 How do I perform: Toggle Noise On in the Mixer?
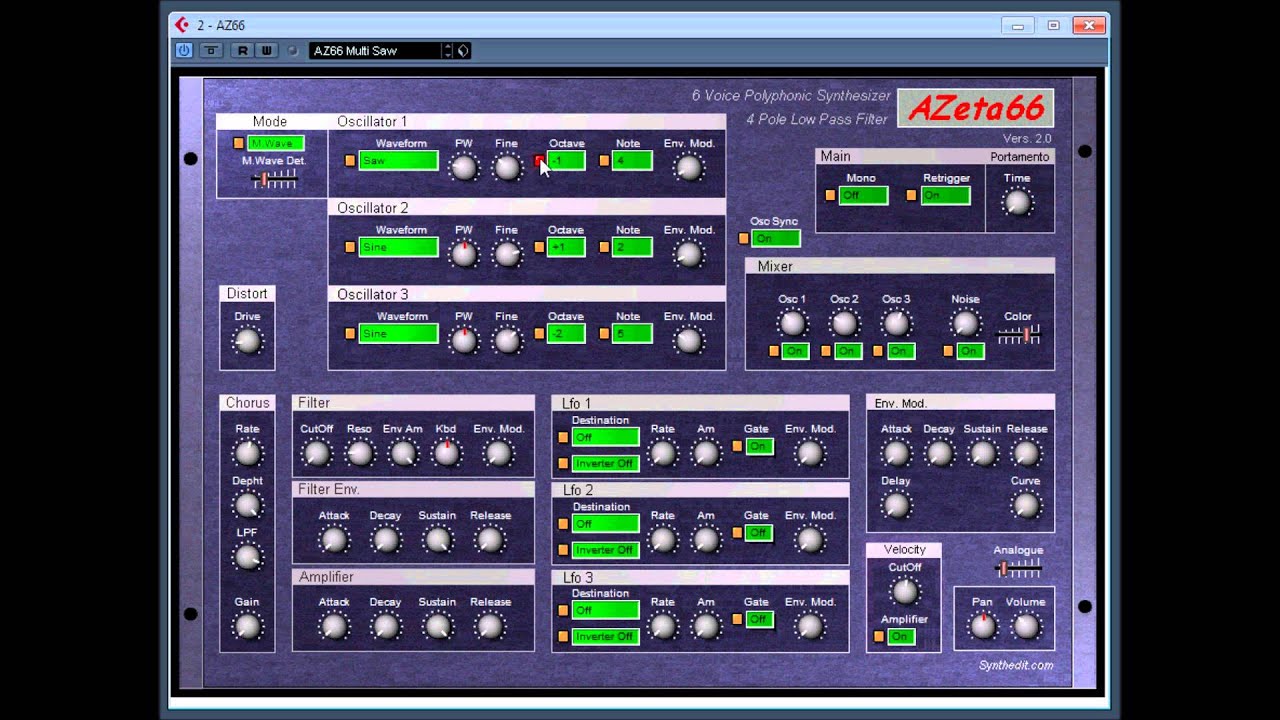pyautogui.click(x=969, y=351)
